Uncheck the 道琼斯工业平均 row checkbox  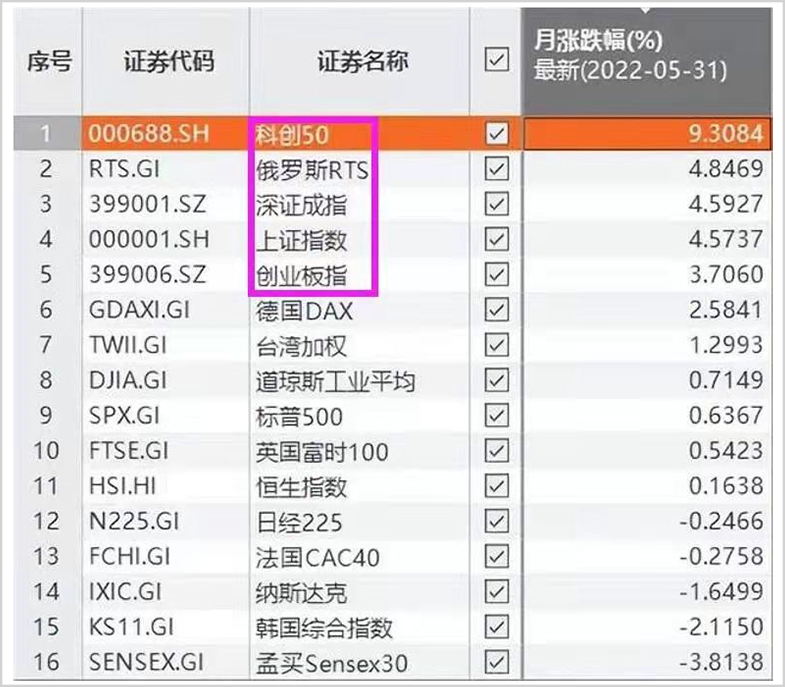pos(497,380)
